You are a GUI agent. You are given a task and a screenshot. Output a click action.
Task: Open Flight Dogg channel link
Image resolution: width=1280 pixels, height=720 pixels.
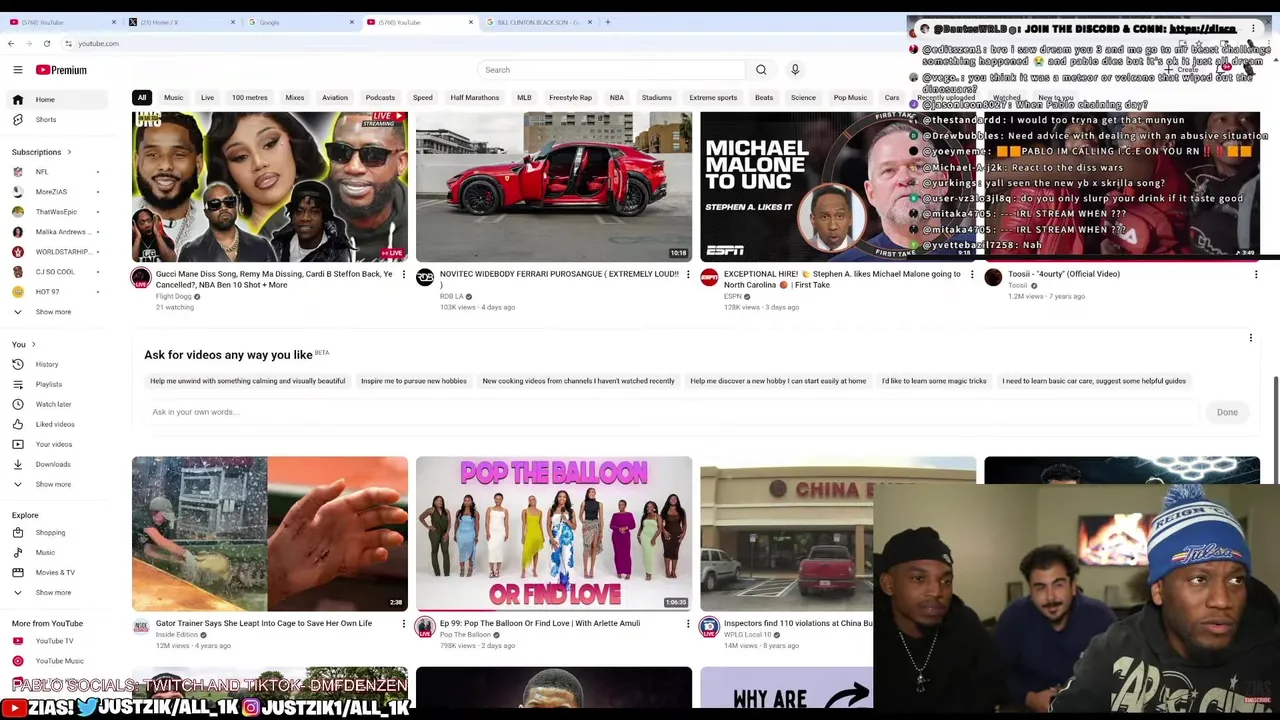173,296
